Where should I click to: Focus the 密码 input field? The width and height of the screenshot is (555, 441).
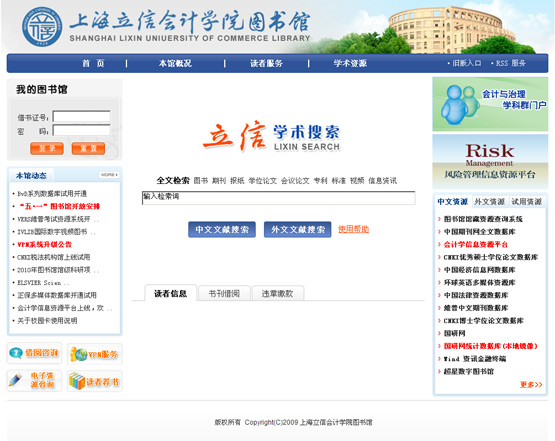point(81,130)
